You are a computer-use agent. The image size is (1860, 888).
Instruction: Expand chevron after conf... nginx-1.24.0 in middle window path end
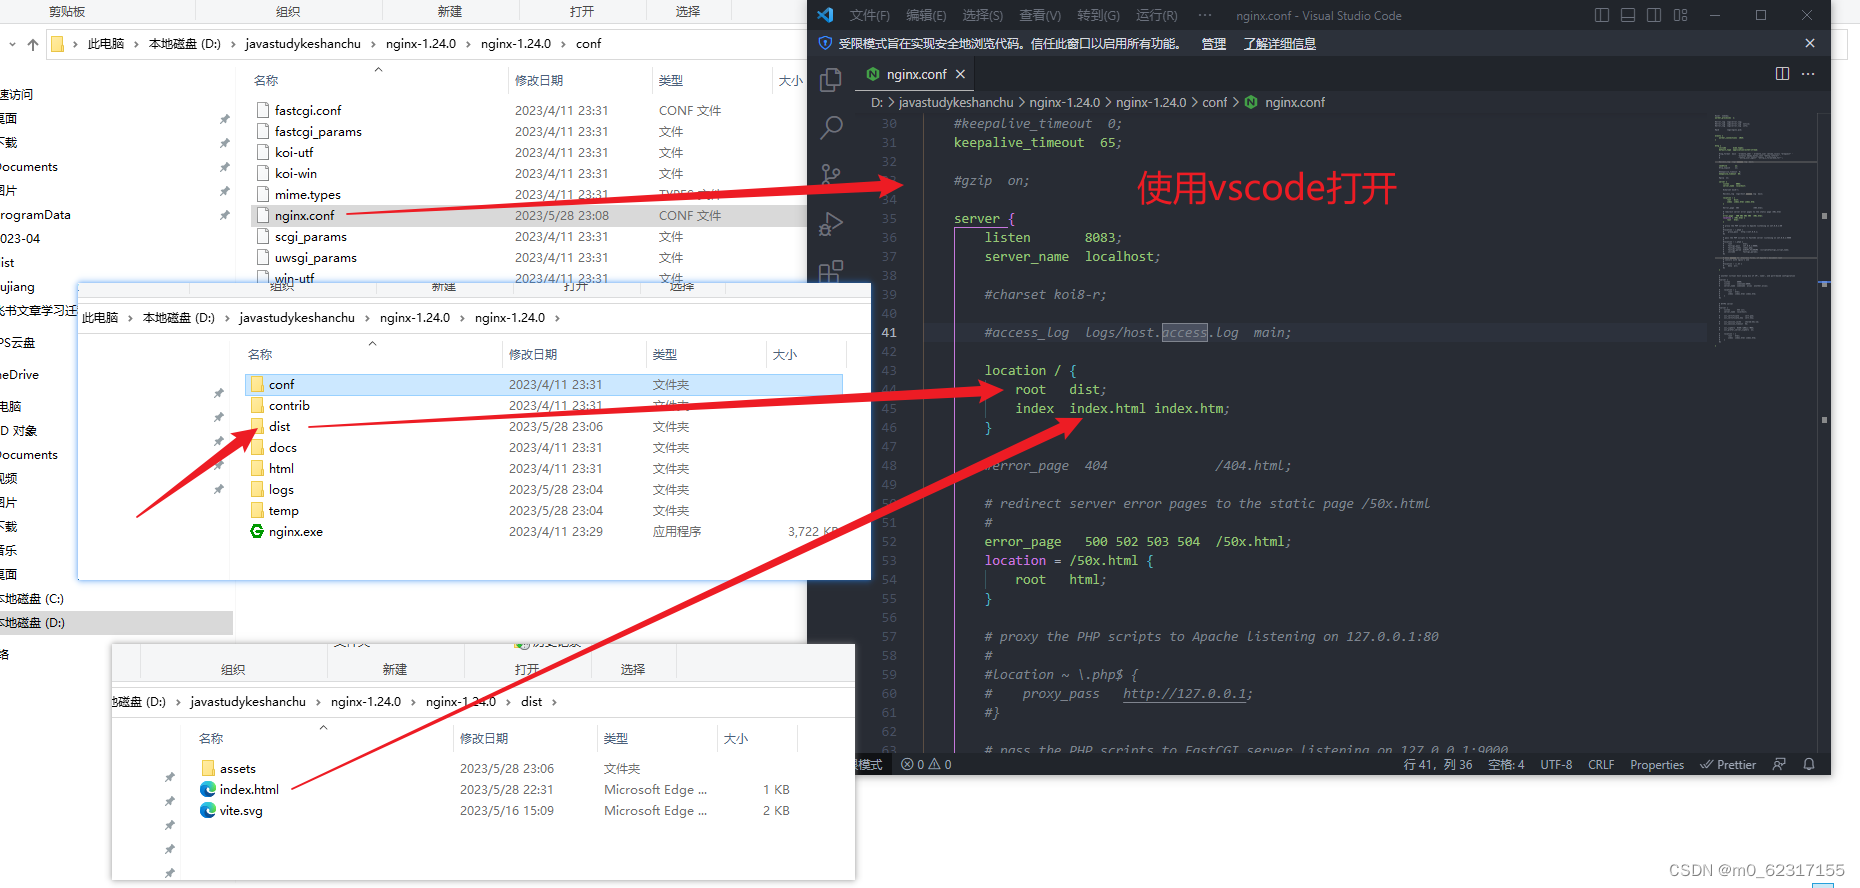click(557, 318)
